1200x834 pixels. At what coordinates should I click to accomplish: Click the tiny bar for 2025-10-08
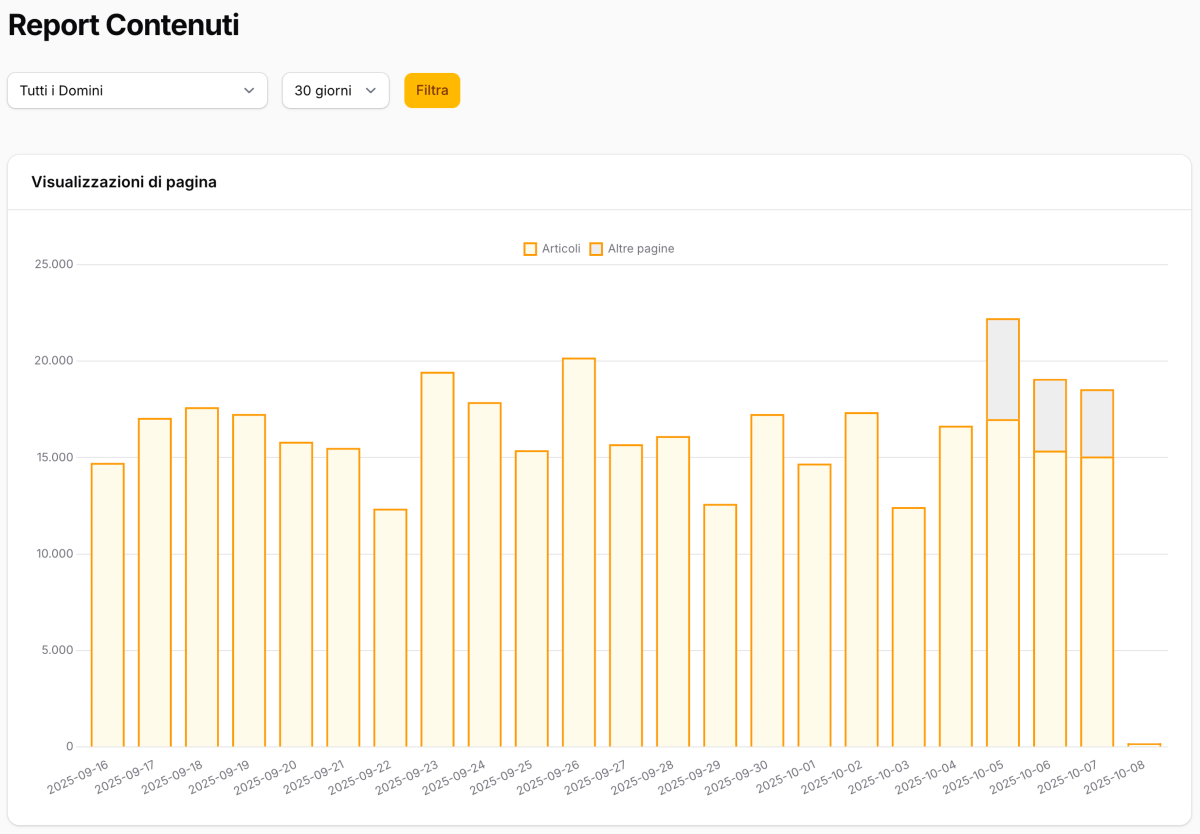[1144, 744]
